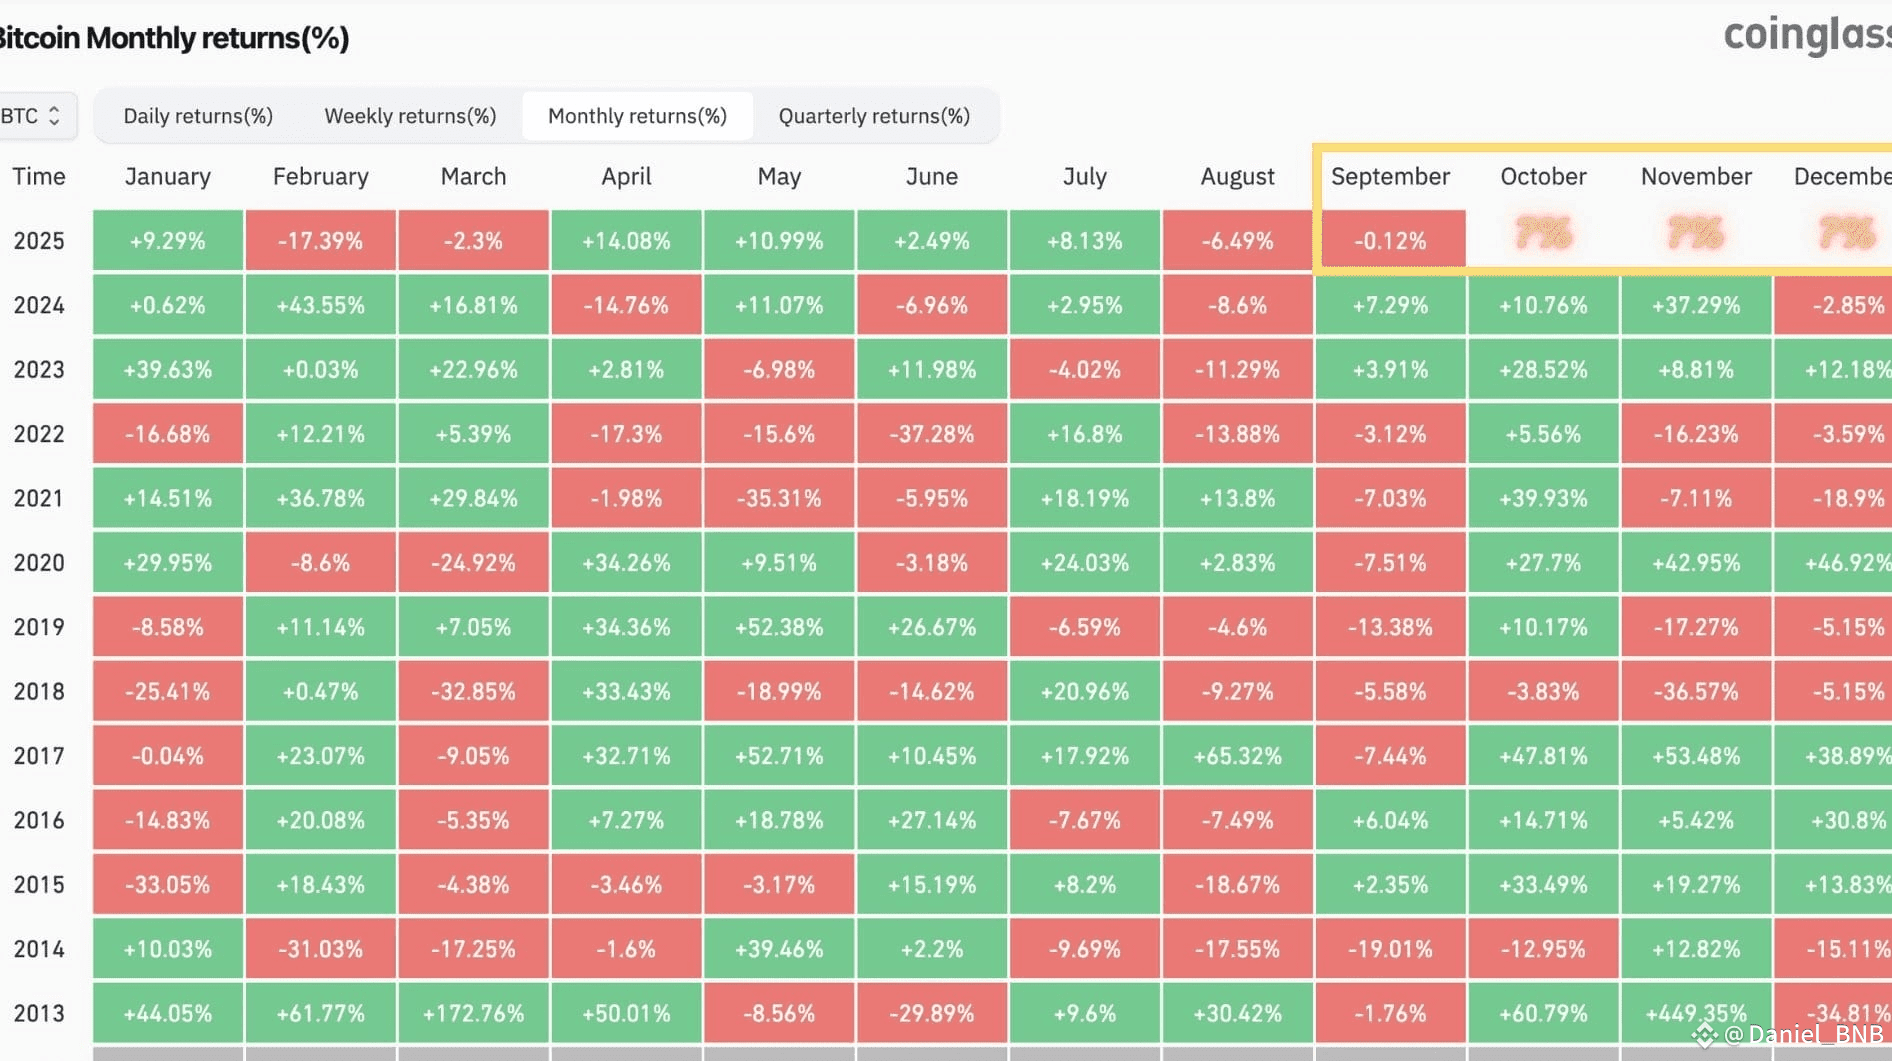This screenshot has width=1892, height=1061.
Task: Click the 2017 August +65.32% cell
Action: (1237, 756)
